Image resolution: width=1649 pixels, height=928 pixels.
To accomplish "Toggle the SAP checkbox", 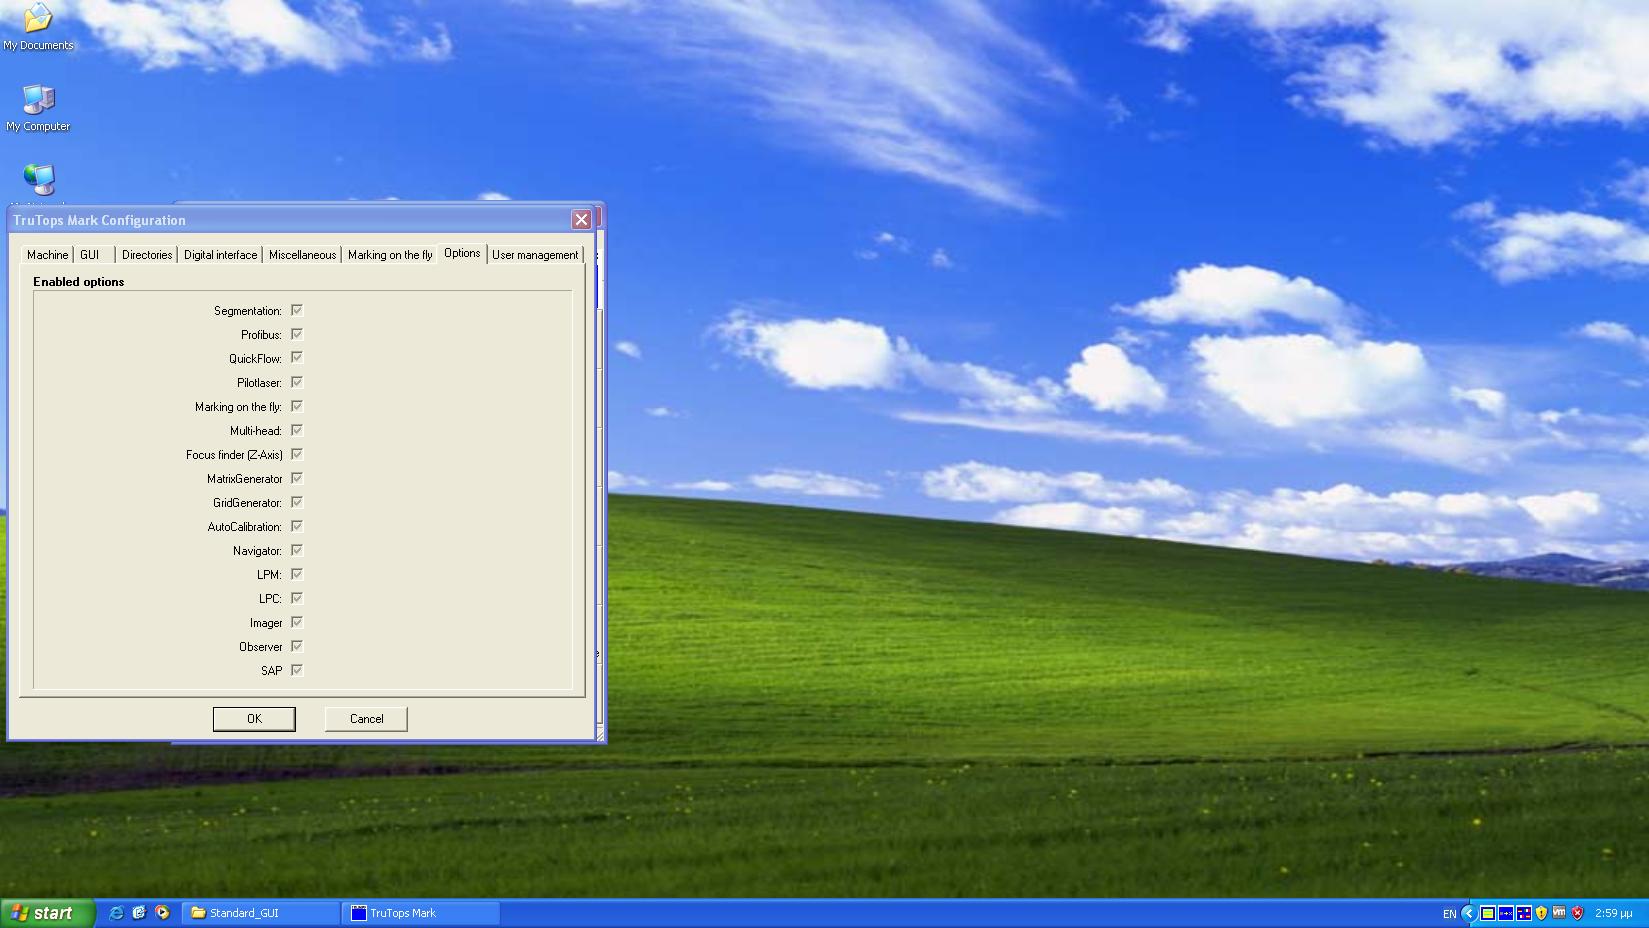I will (x=297, y=670).
